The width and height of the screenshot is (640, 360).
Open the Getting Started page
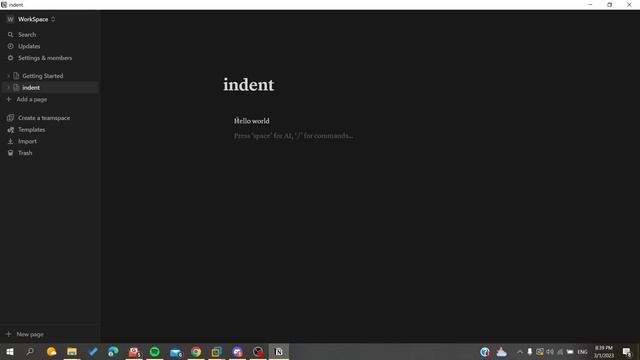click(x=42, y=76)
